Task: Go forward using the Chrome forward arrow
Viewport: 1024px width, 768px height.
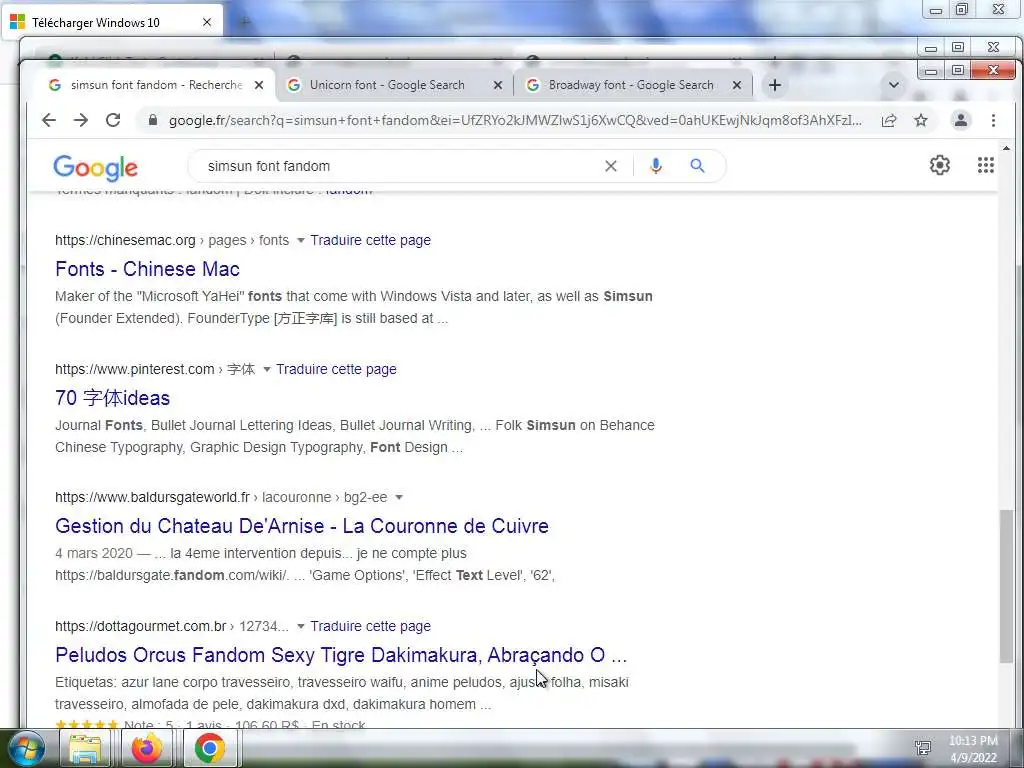Action: (81, 120)
